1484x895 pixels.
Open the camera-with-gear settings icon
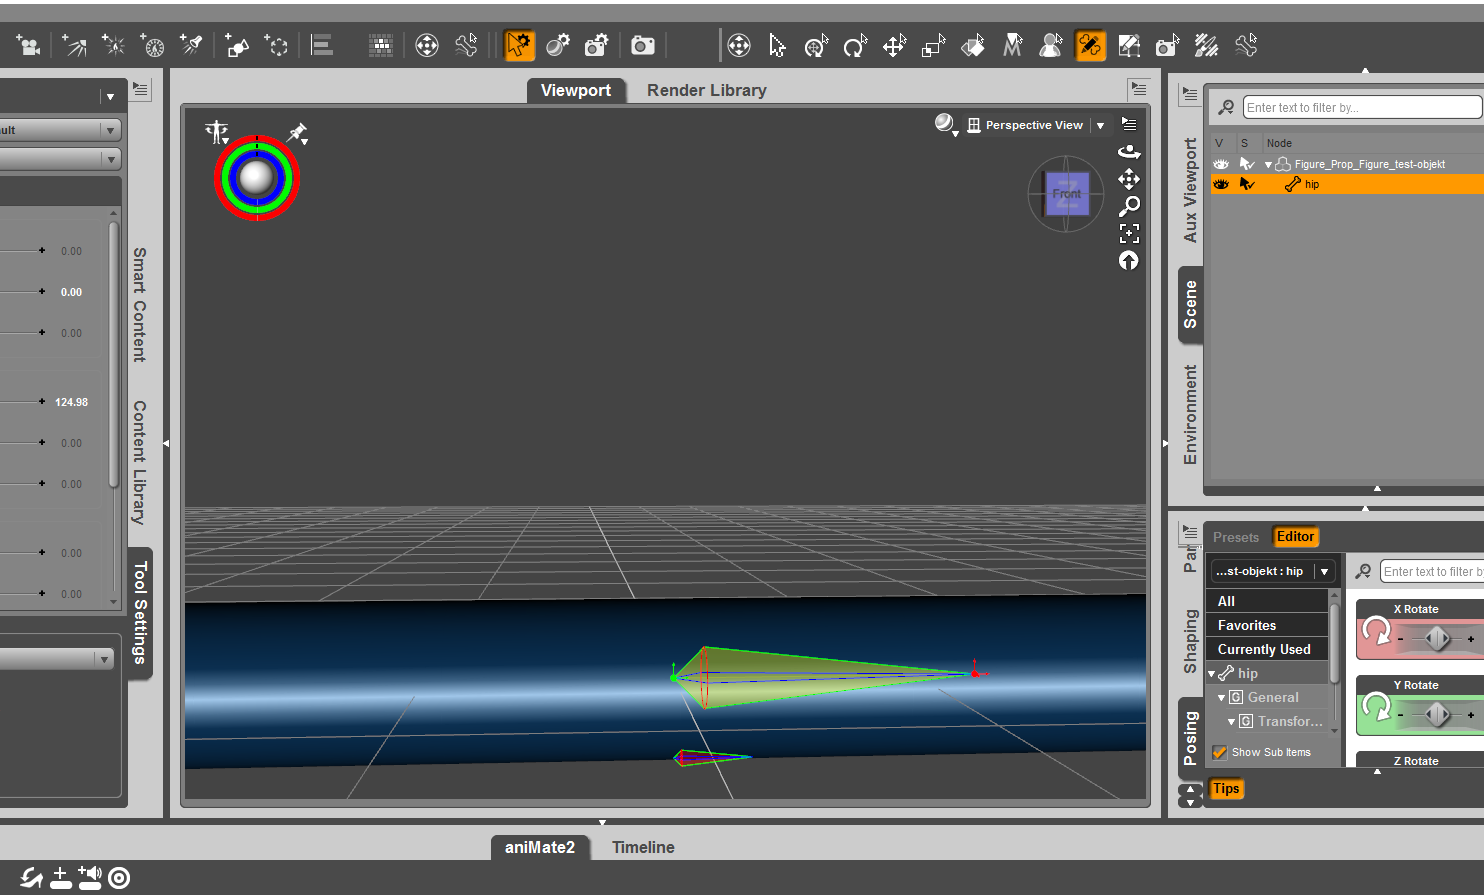[597, 45]
